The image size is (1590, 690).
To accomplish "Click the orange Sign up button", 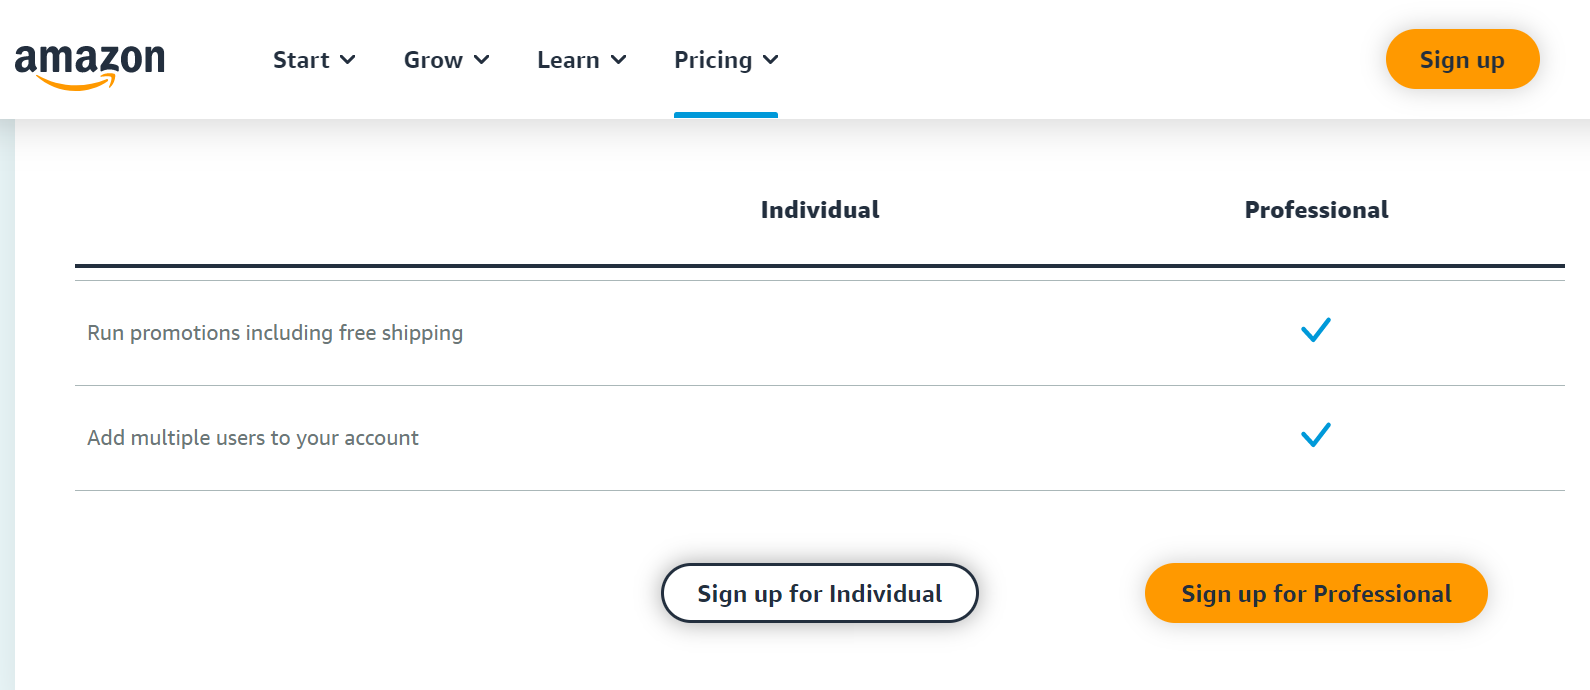I will pyautogui.click(x=1462, y=60).
